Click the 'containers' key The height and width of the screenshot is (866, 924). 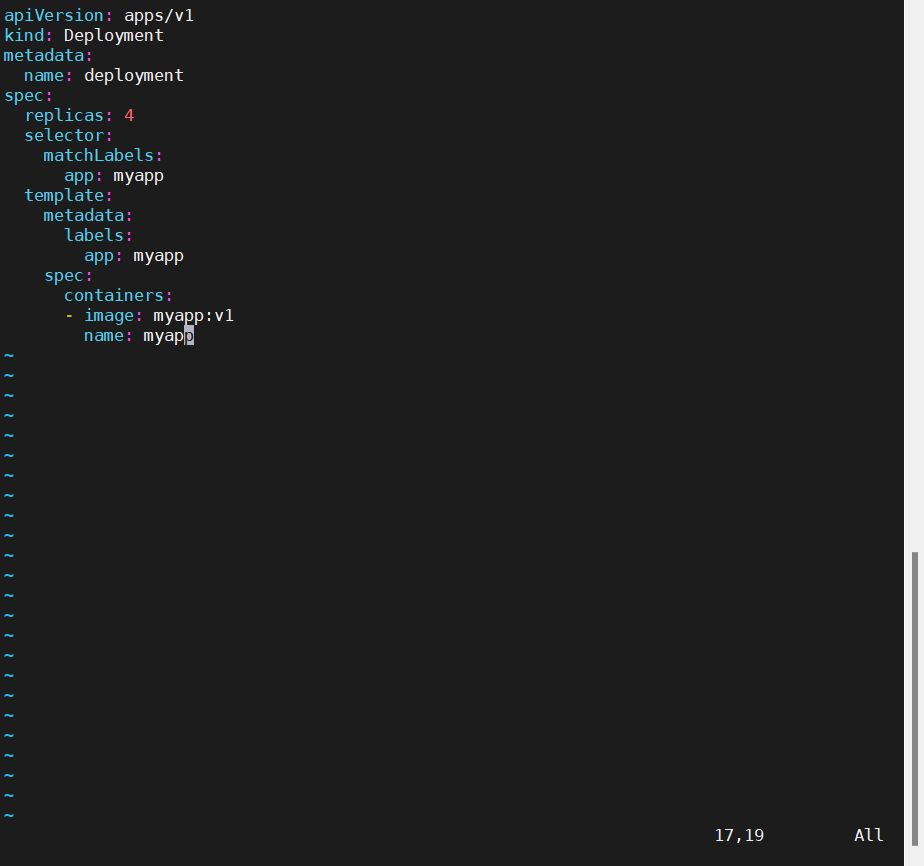(114, 296)
